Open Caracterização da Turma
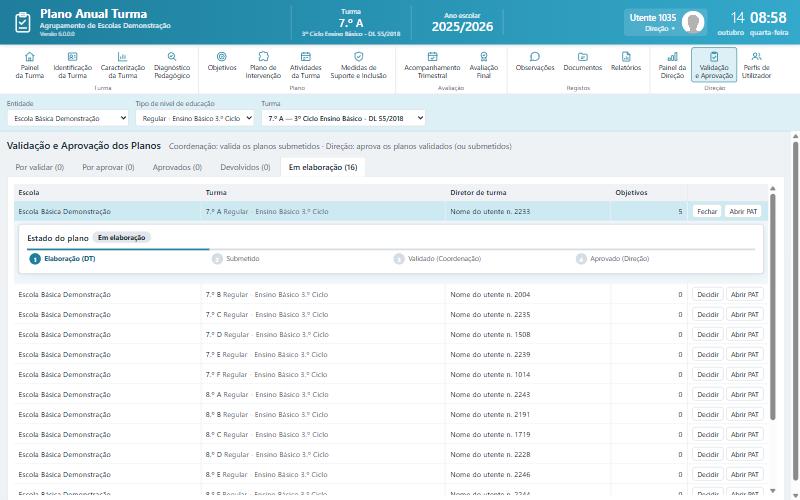The height and width of the screenshot is (500, 800). (122, 65)
